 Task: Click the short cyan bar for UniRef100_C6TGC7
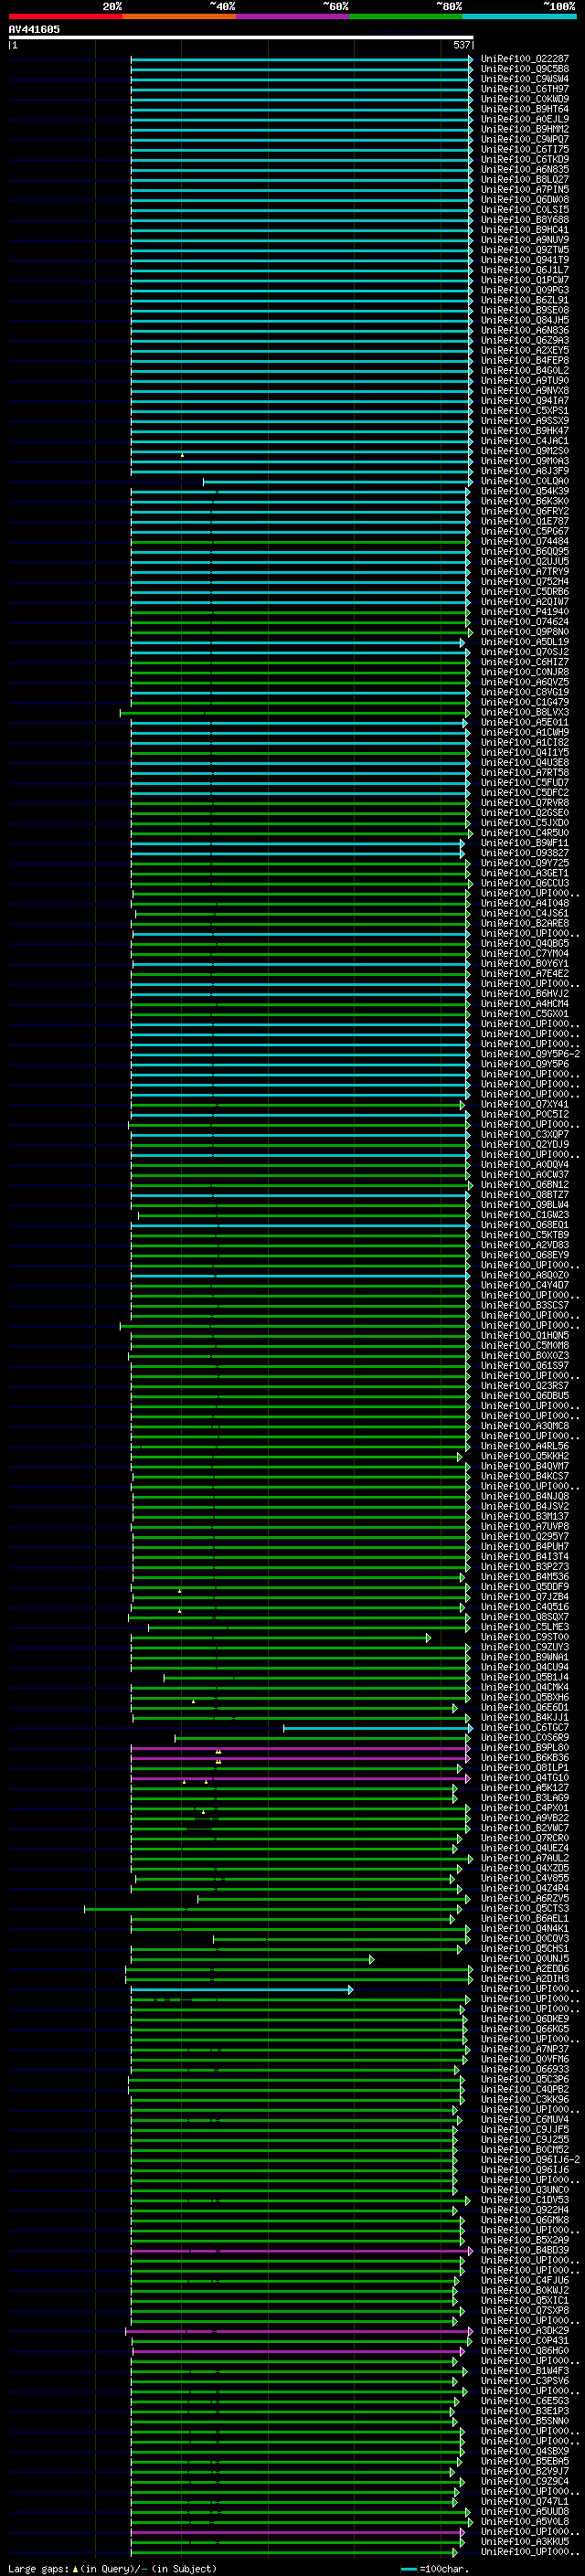(378, 1727)
